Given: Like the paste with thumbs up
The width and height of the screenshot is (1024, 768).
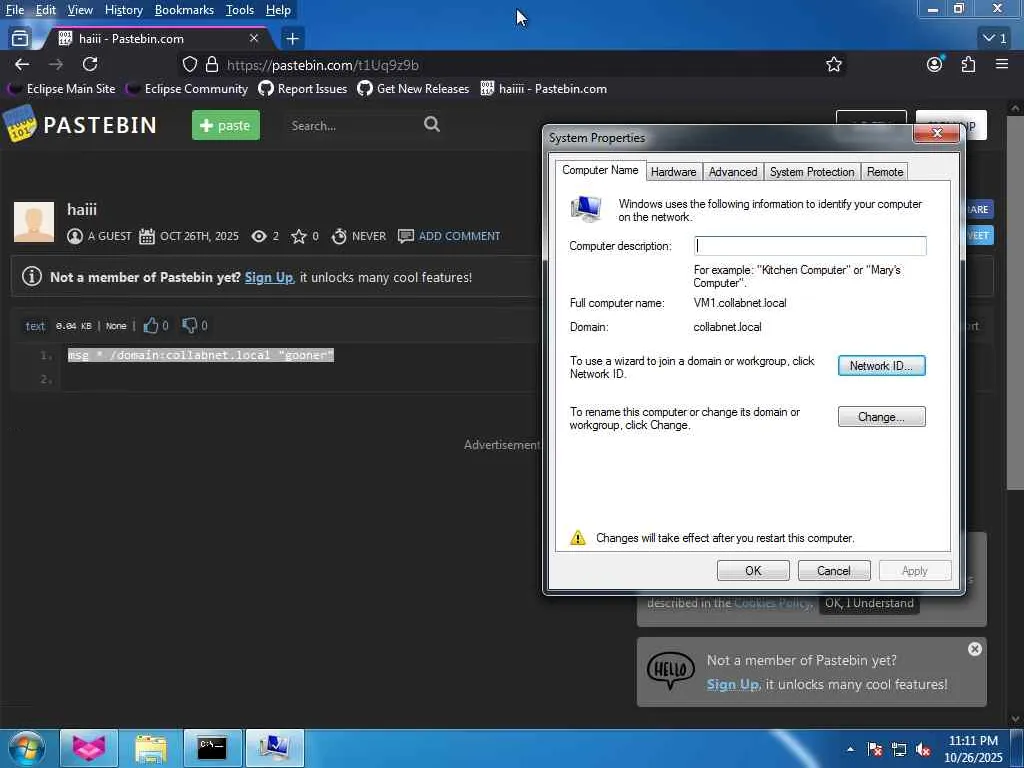Looking at the screenshot, I should tap(151, 325).
